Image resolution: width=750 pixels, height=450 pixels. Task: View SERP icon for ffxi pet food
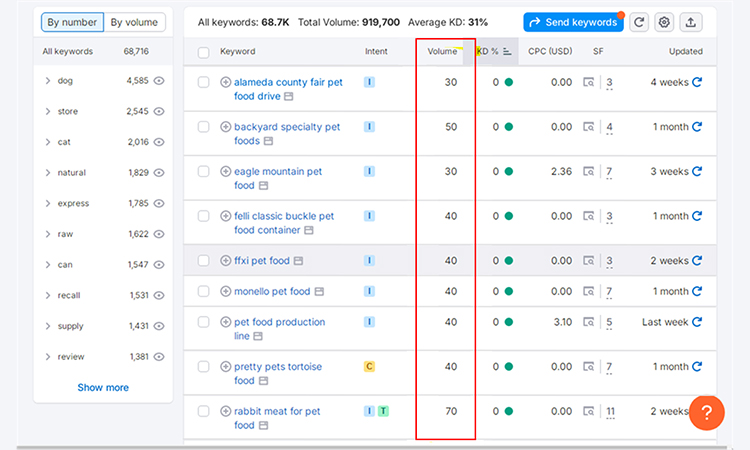tap(588, 261)
